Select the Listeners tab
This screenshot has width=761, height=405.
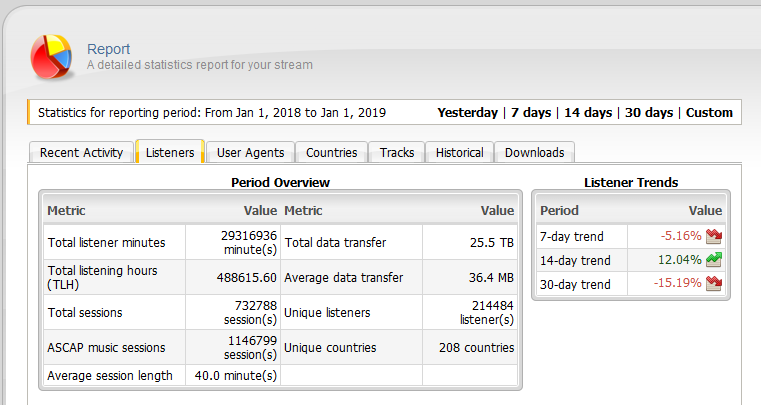click(x=170, y=152)
